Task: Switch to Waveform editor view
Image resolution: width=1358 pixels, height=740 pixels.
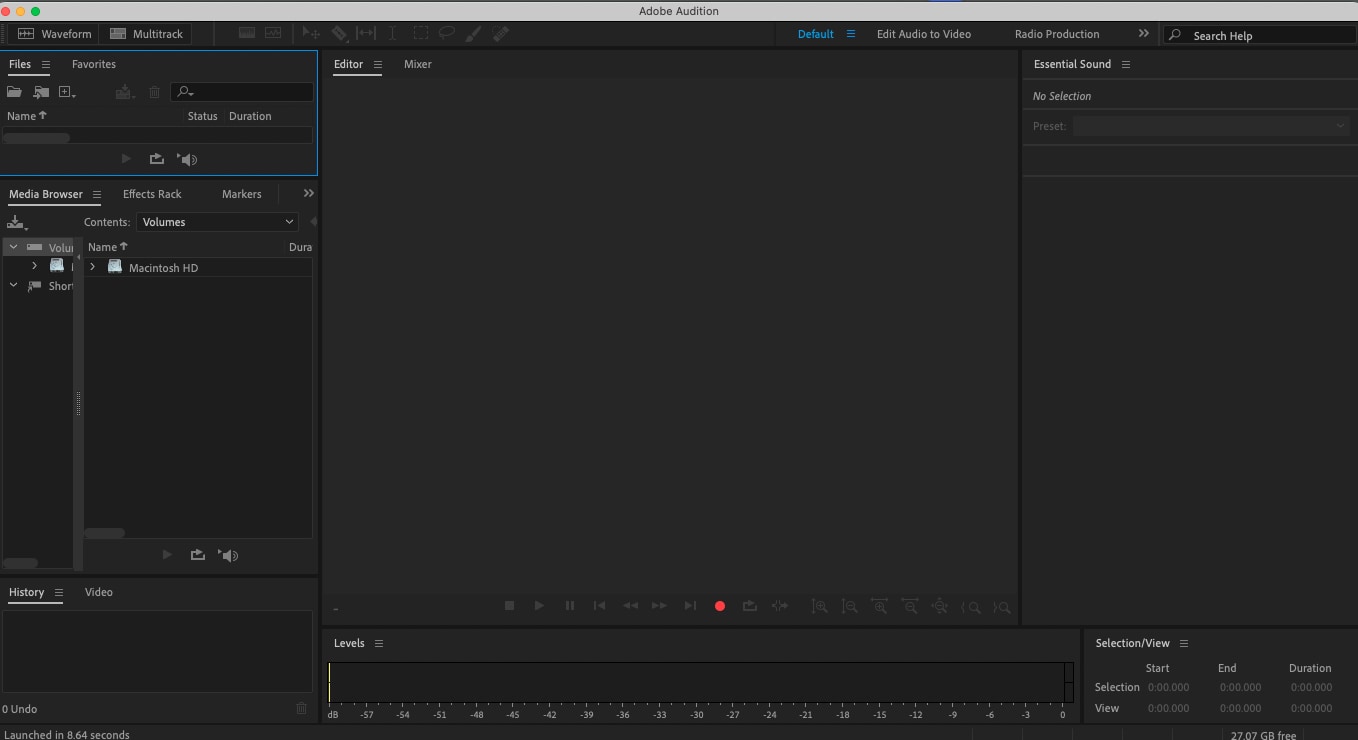Action: [54, 34]
